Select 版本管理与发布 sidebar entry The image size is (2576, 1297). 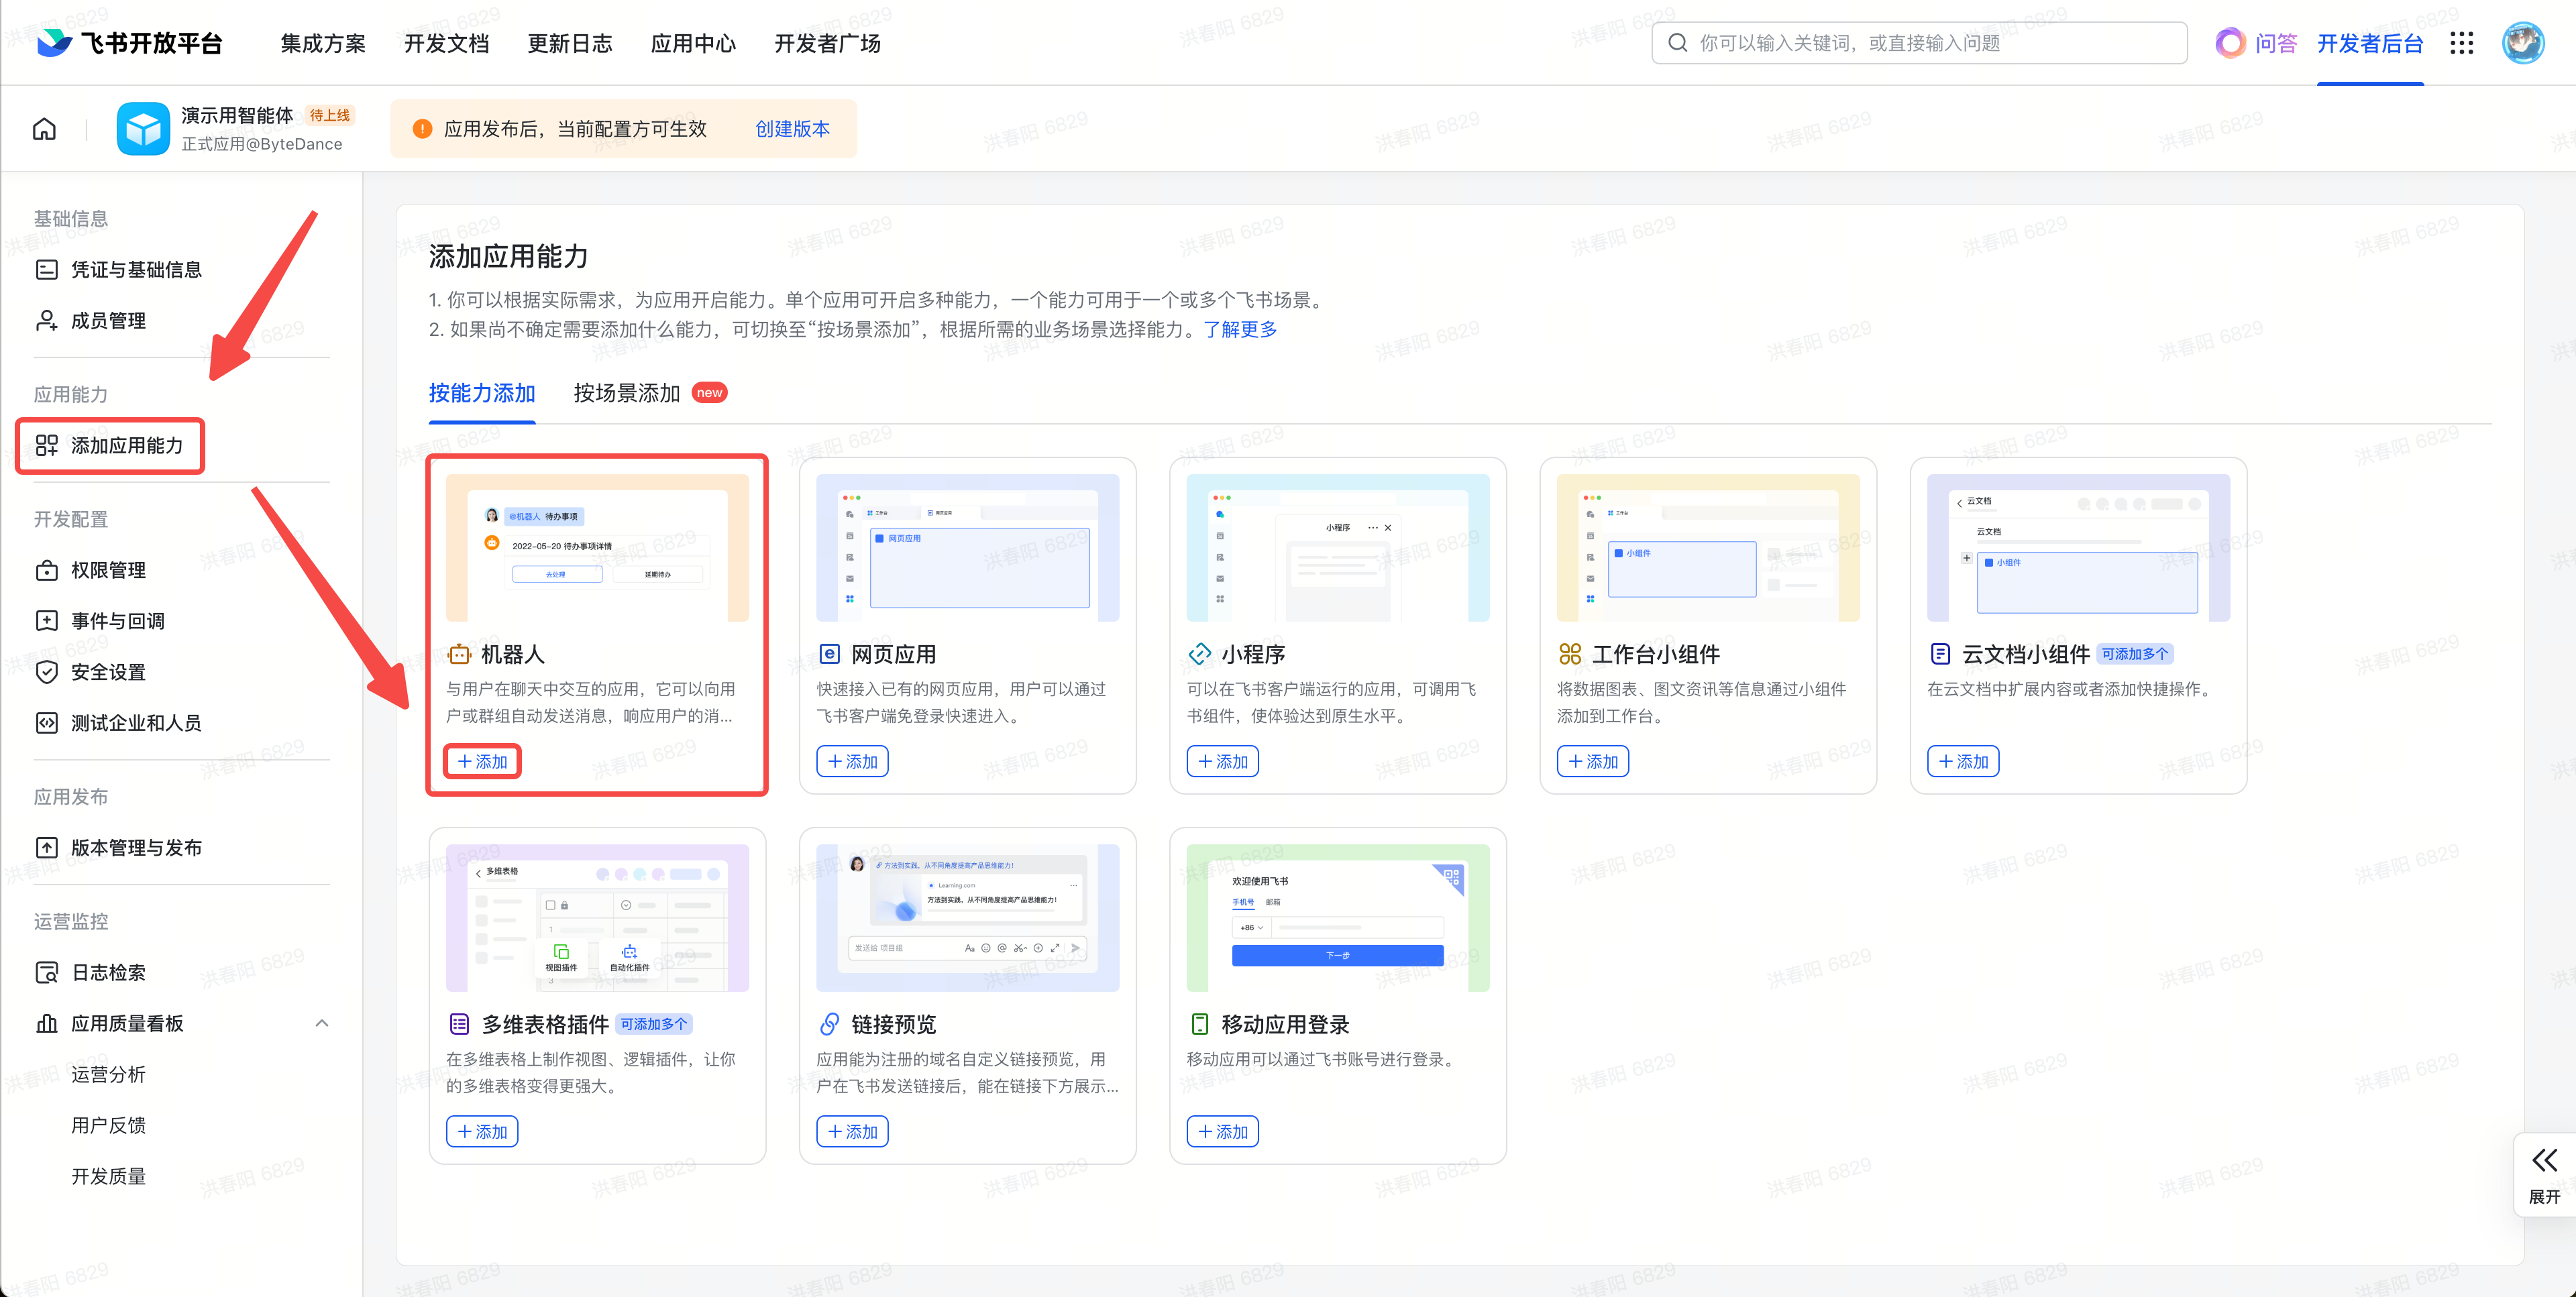click(136, 848)
